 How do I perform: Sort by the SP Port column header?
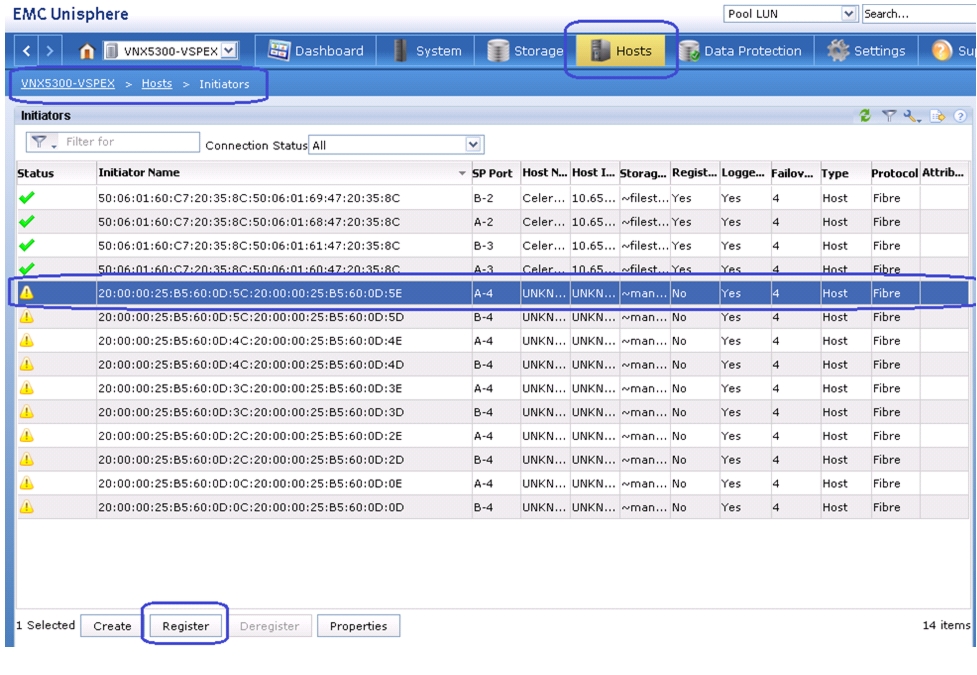(495, 173)
